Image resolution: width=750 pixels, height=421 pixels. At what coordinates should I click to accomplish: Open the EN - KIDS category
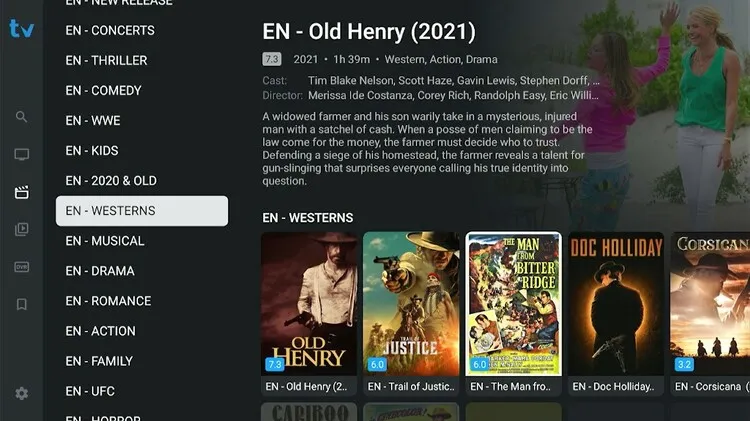pyautogui.click(x=92, y=151)
